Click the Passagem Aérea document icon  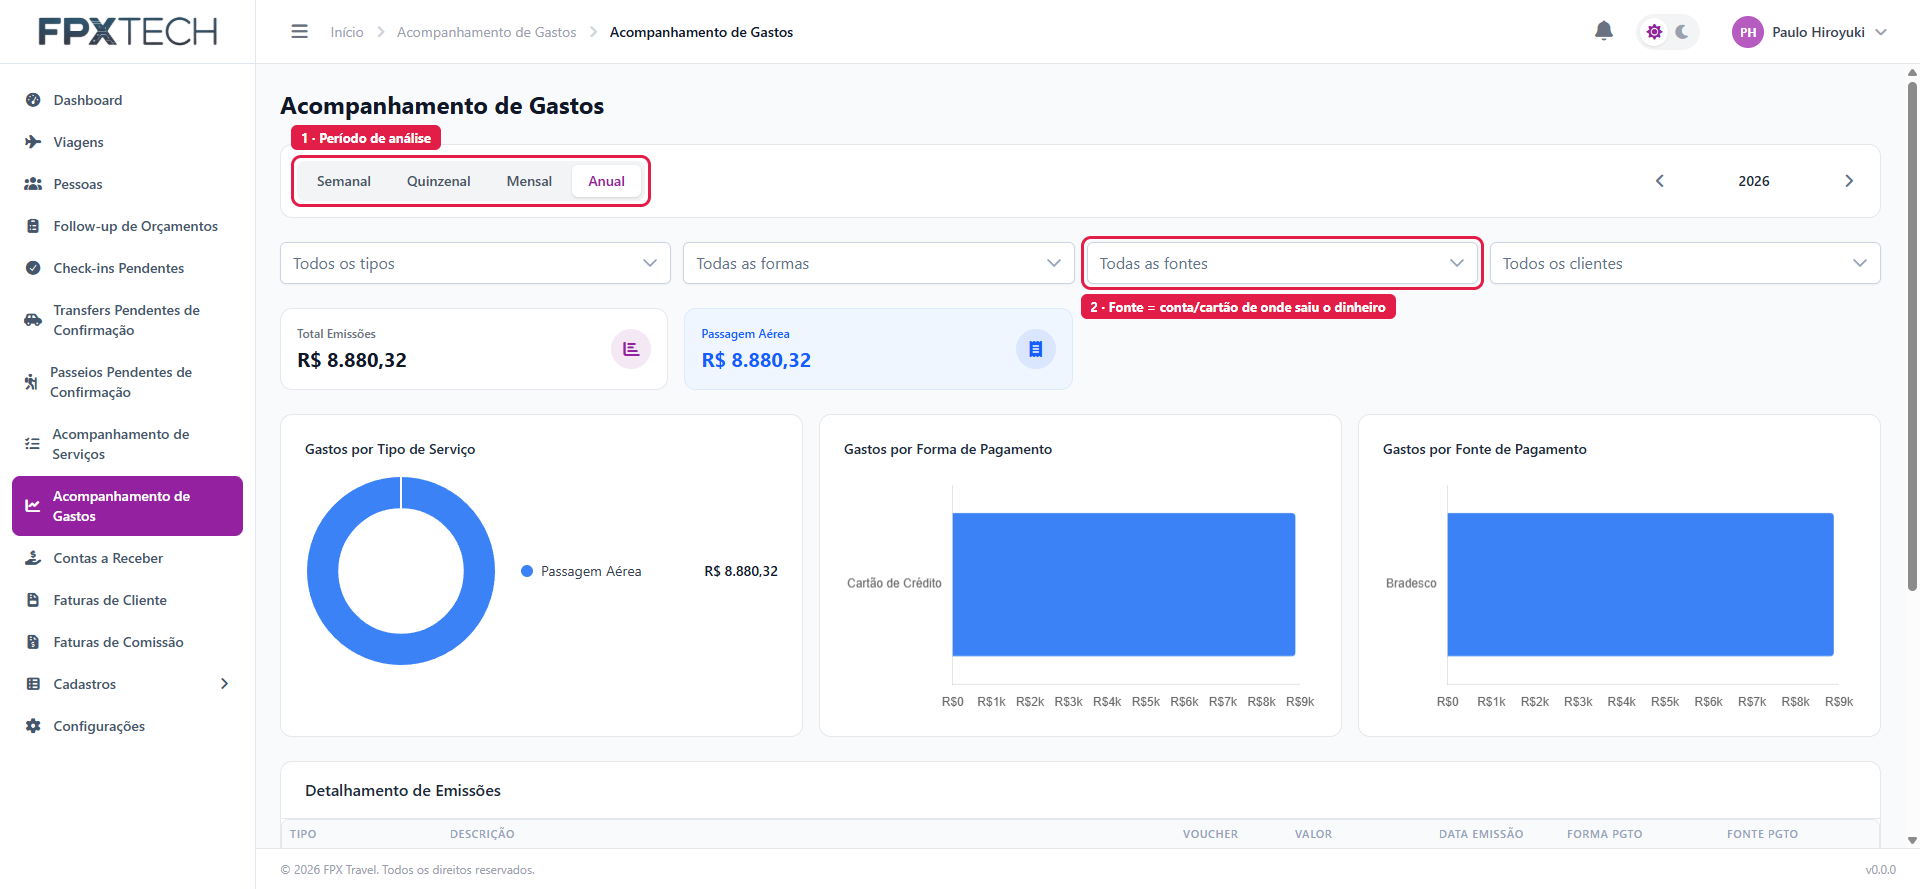point(1036,349)
